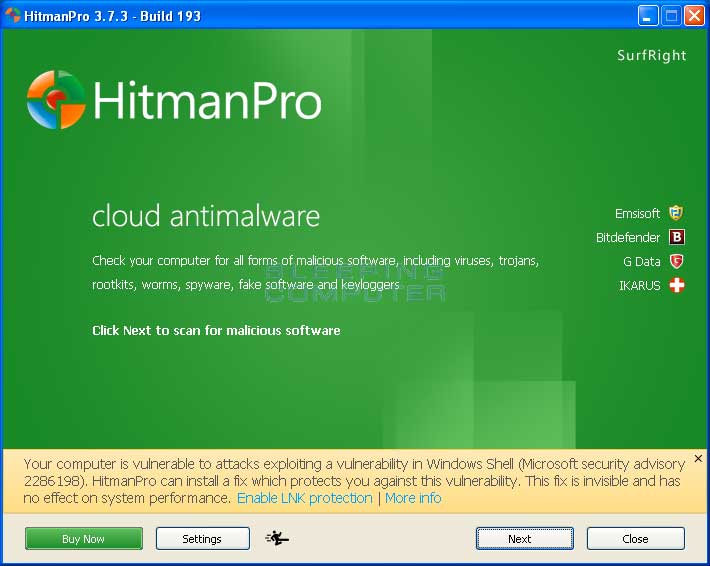The image size is (710, 566).
Task: Click the SurfRight brand label
Action: (652, 56)
